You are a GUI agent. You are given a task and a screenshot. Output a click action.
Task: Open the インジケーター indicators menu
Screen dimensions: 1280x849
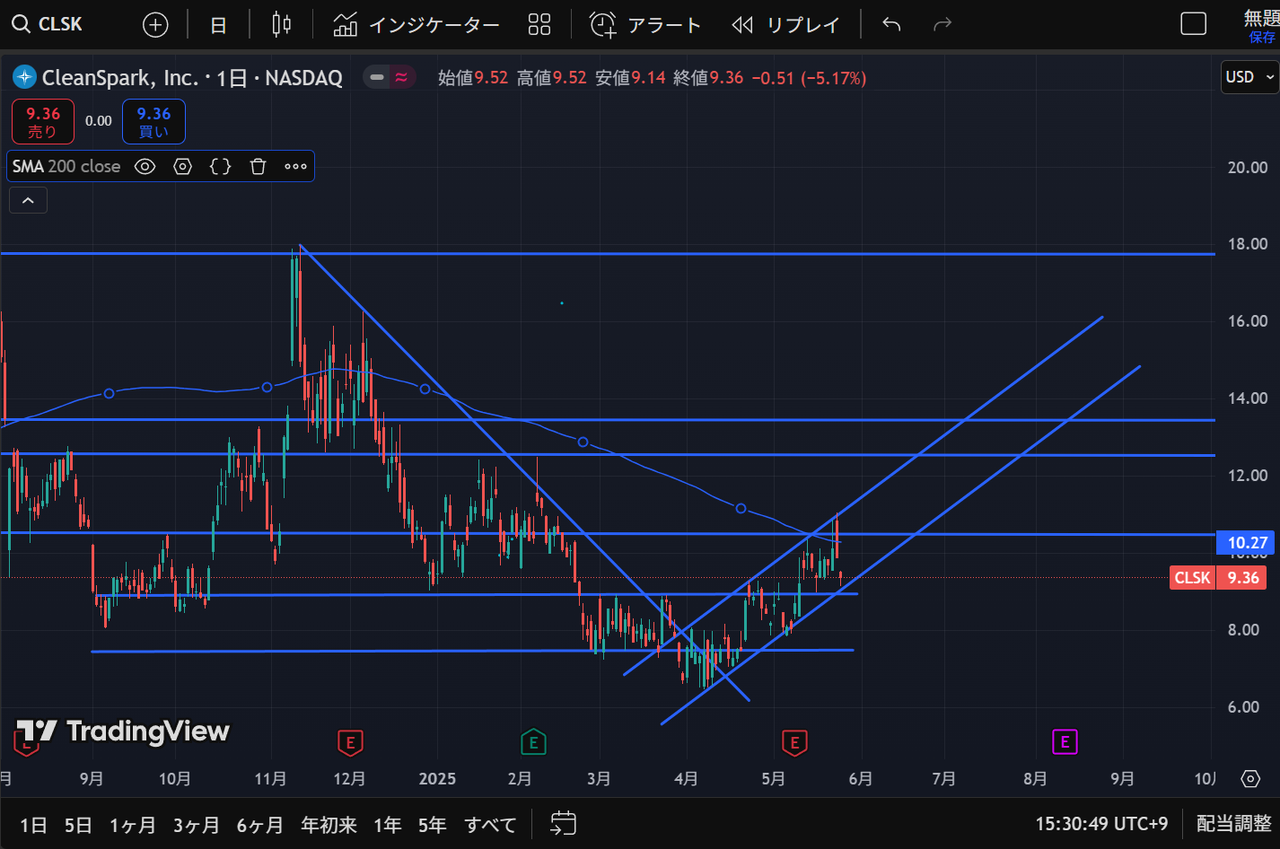416,25
